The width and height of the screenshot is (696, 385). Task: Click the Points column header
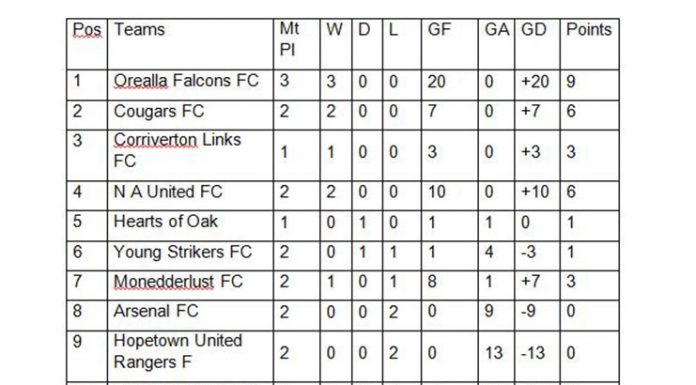click(589, 30)
